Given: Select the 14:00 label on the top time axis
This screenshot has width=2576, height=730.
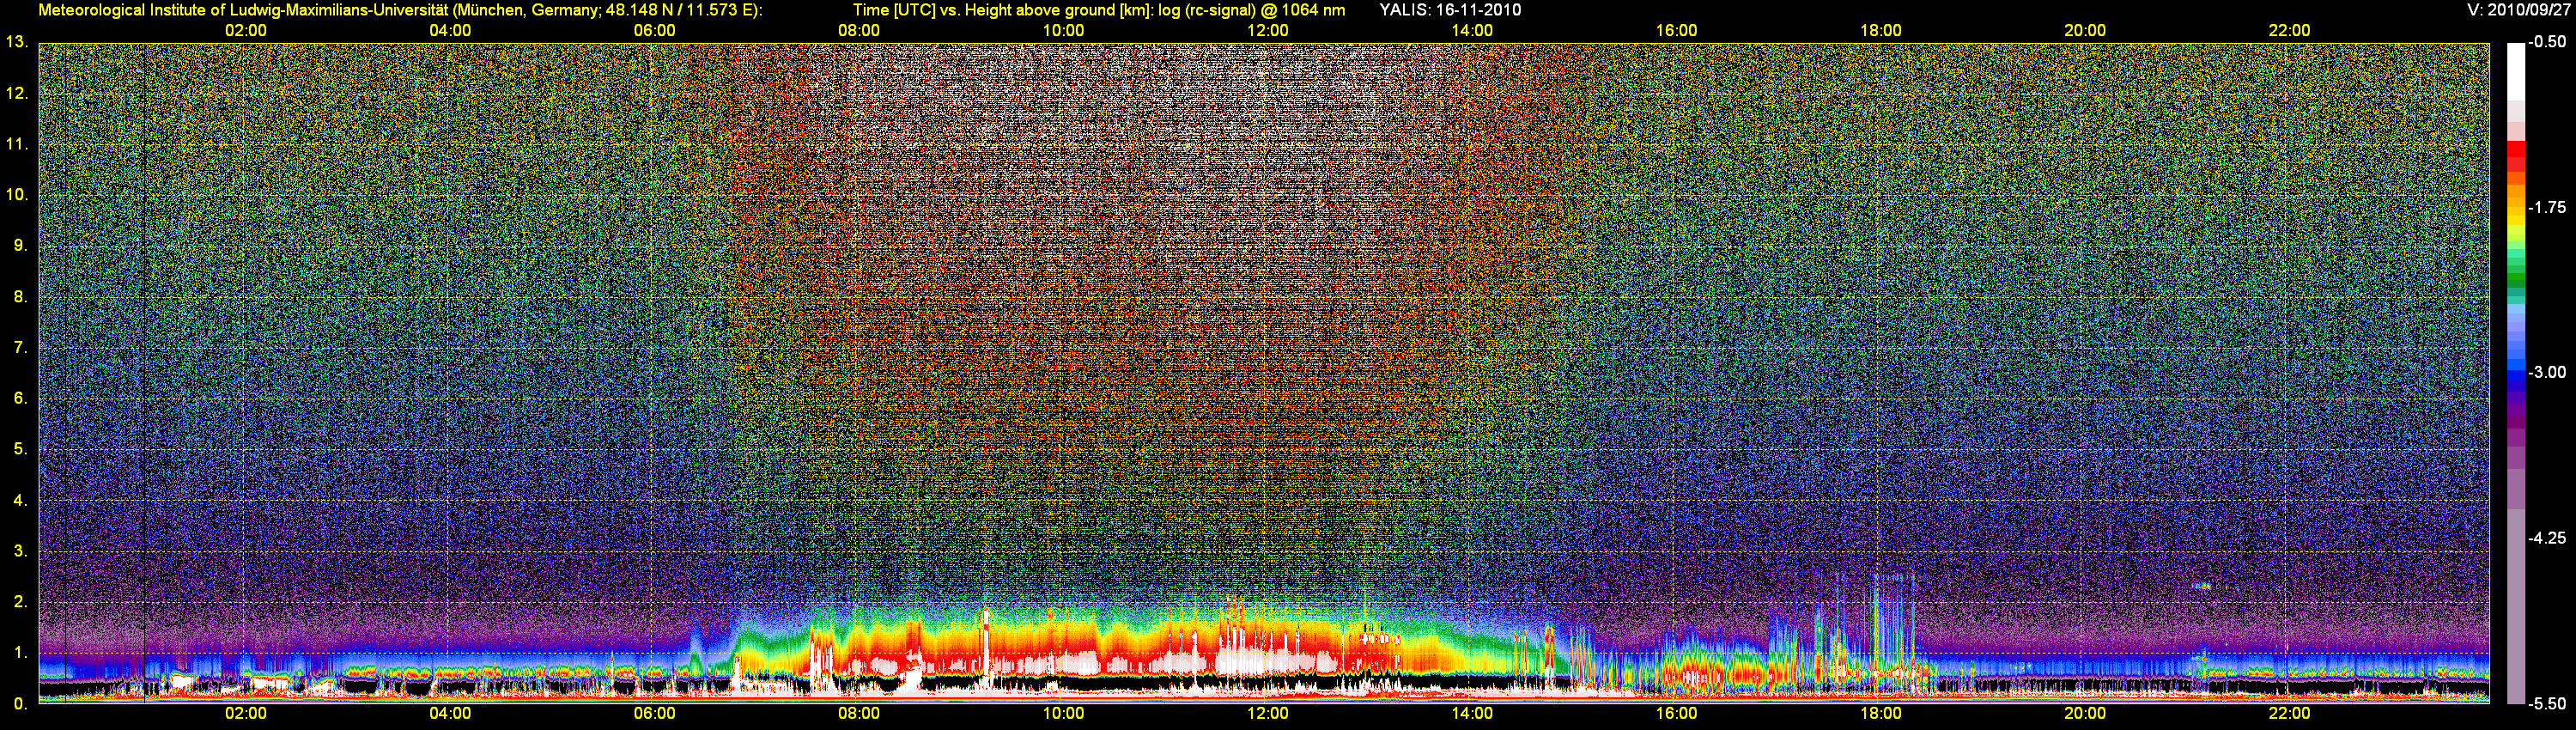Looking at the screenshot, I should pyautogui.click(x=1472, y=31).
